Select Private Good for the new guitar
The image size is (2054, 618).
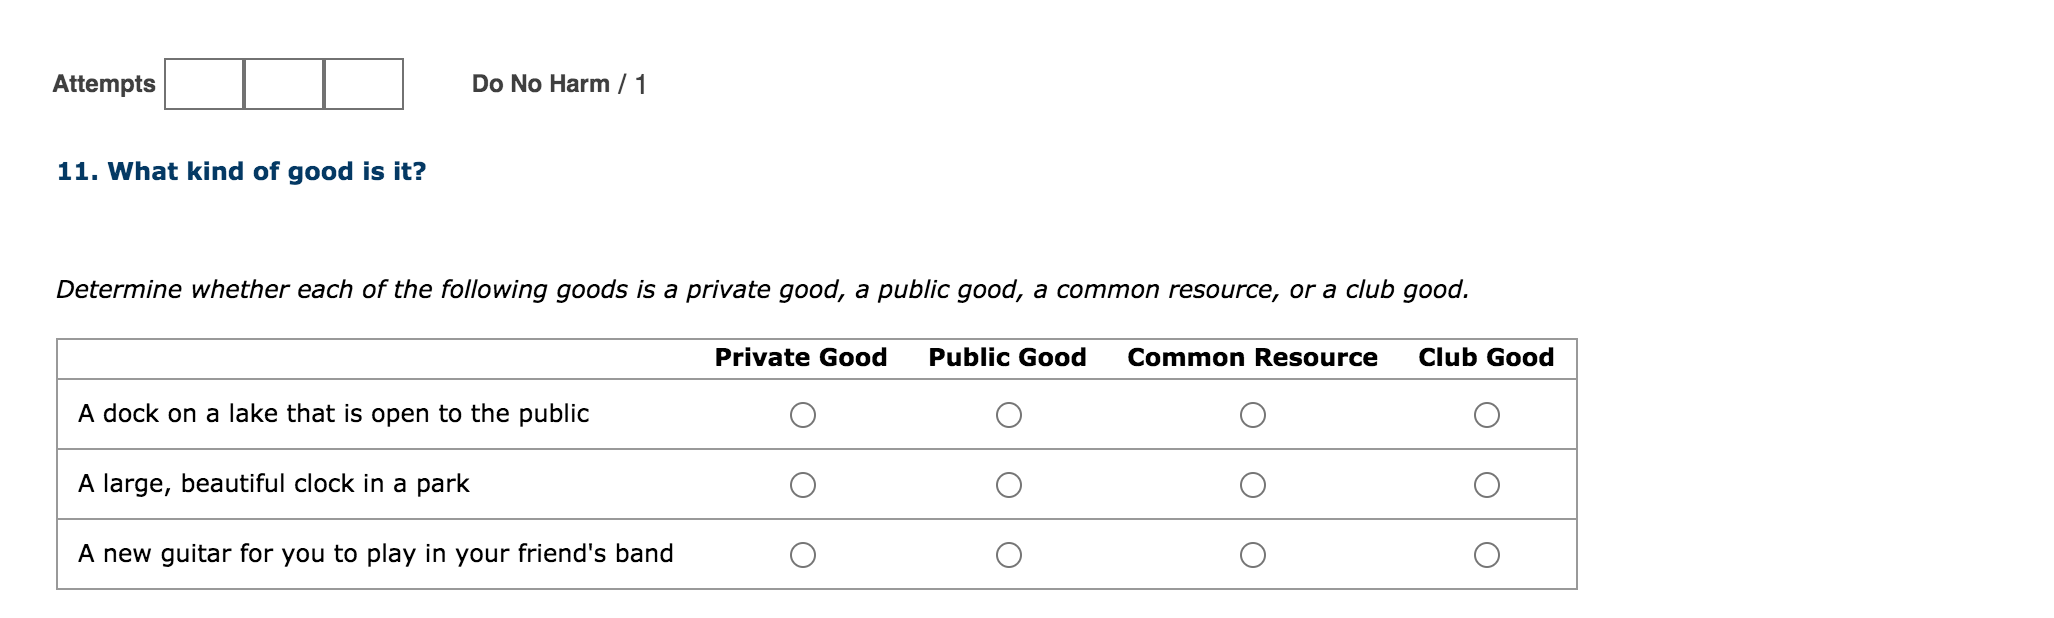(803, 553)
